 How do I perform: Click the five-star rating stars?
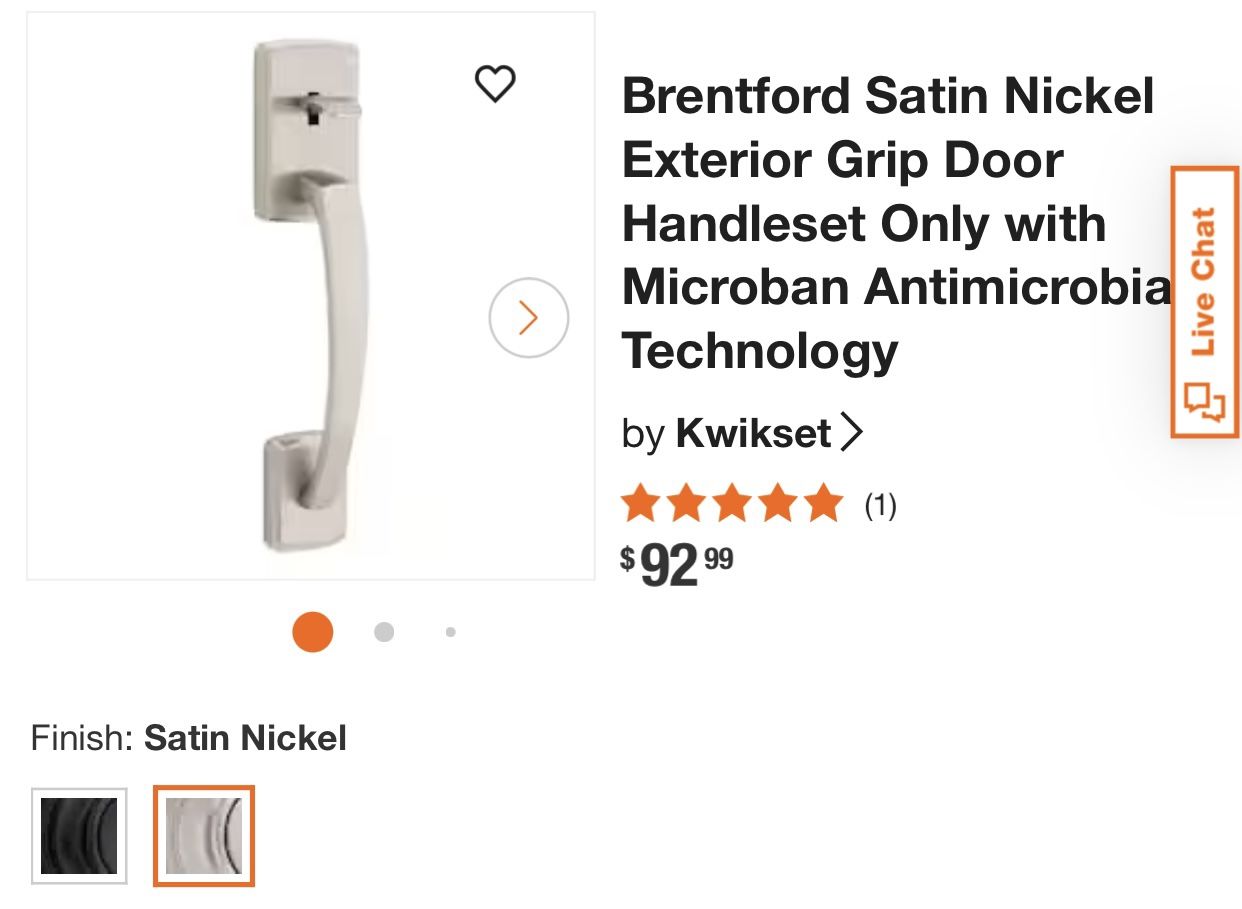tap(730, 503)
